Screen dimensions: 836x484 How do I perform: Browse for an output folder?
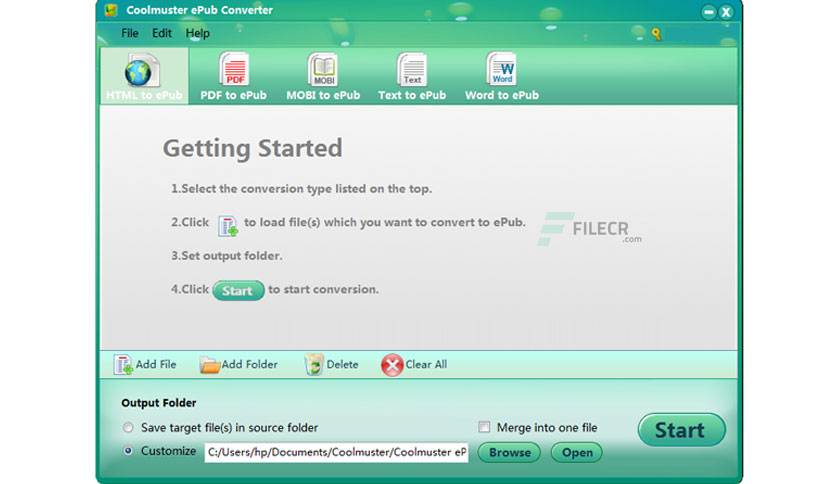click(509, 453)
